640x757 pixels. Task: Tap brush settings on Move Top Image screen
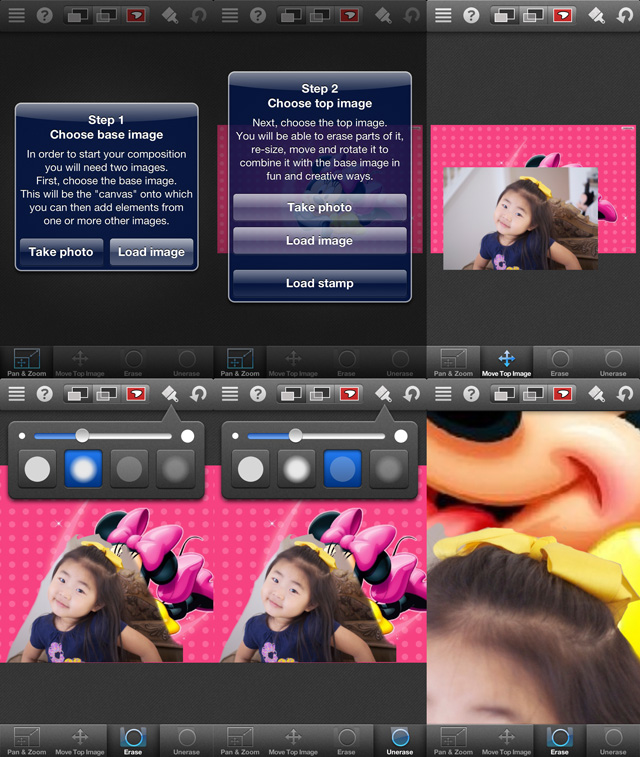597,15
